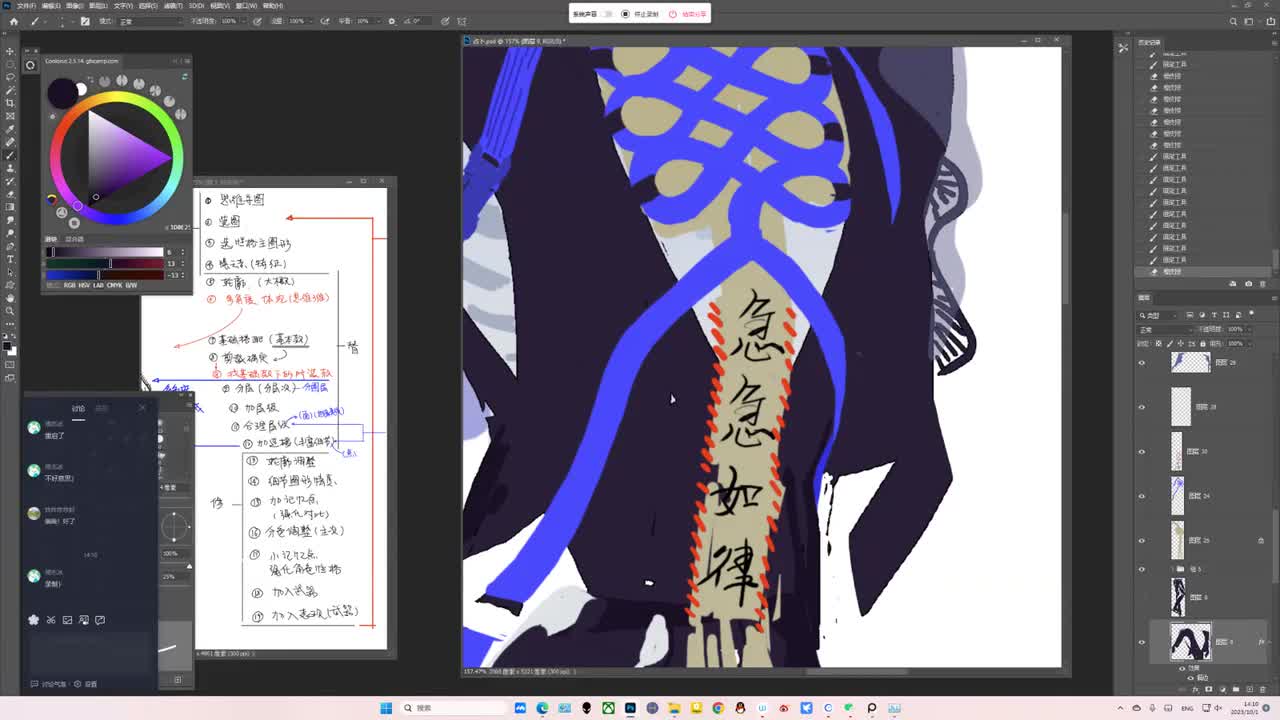
Task: Select the Eyedropper tool
Action: [x=10, y=129]
